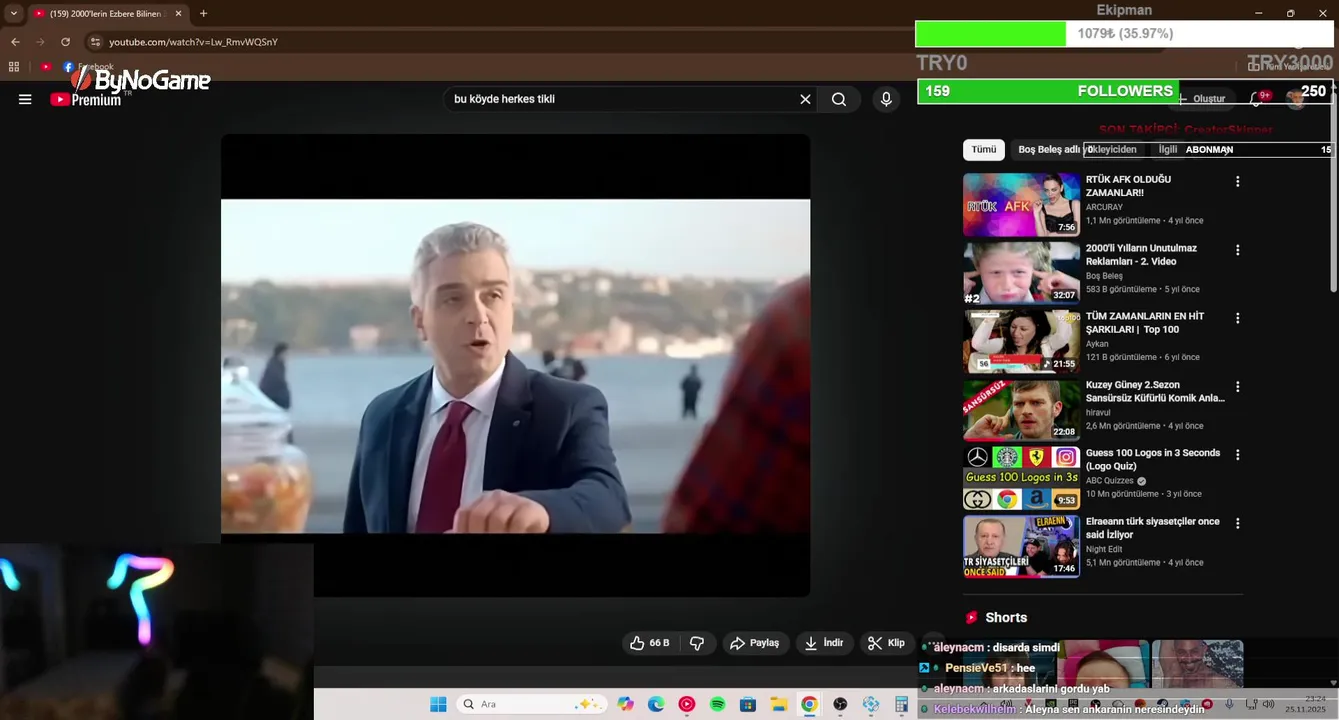The height and width of the screenshot is (720, 1339).
Task: Open more actions next to Klip
Action: coord(932,643)
